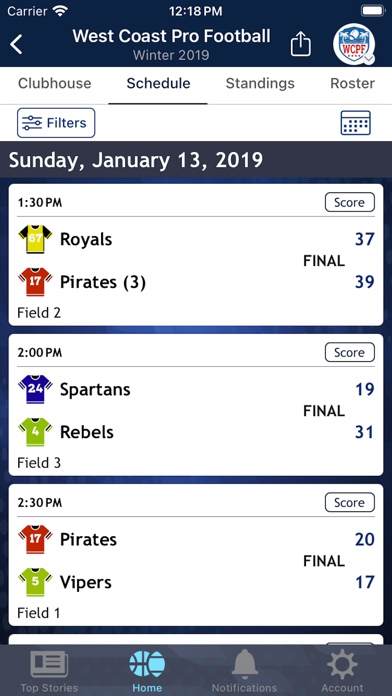The width and height of the screenshot is (392, 696).
Task: Open Notifications bell in bottom bar
Action: pos(245,671)
